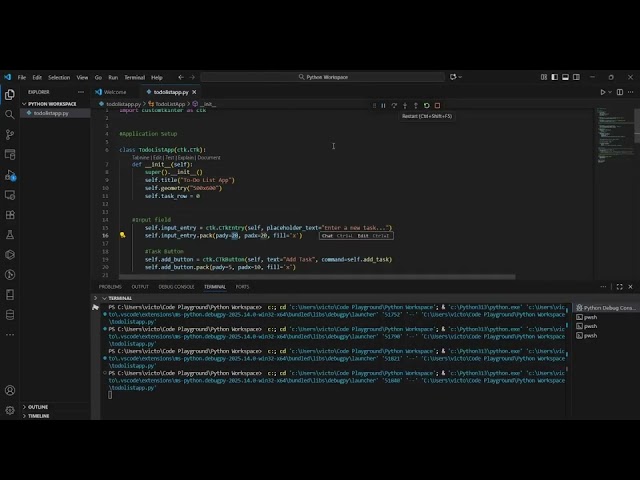Click the debug Step Over button
This screenshot has width=640, height=480.
(394, 106)
